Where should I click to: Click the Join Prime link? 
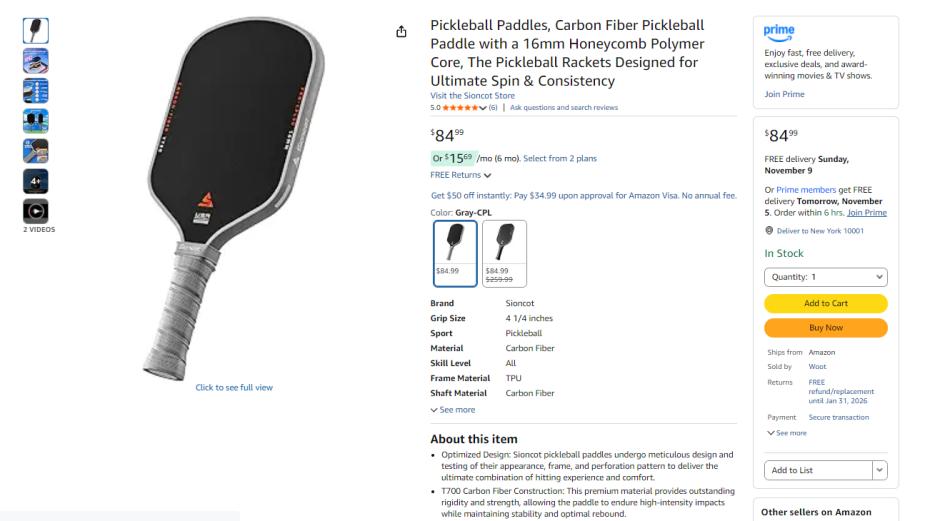pyautogui.click(x=784, y=94)
